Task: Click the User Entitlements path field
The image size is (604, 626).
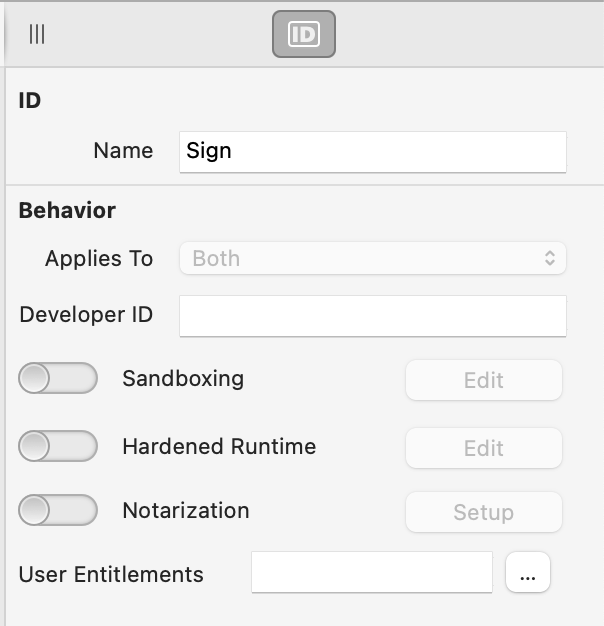Action: tap(372, 572)
